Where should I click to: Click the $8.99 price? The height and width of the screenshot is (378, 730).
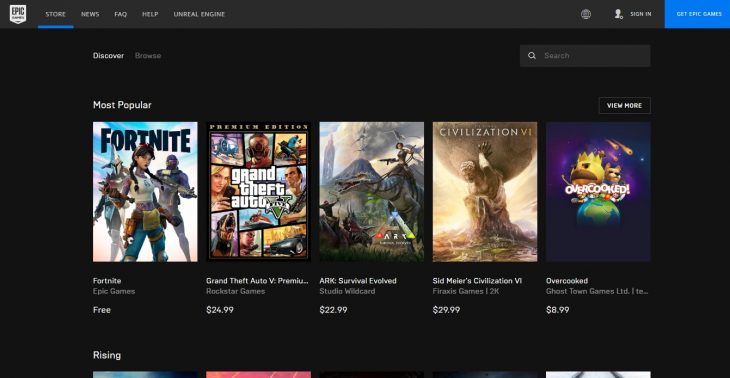pyautogui.click(x=558, y=310)
